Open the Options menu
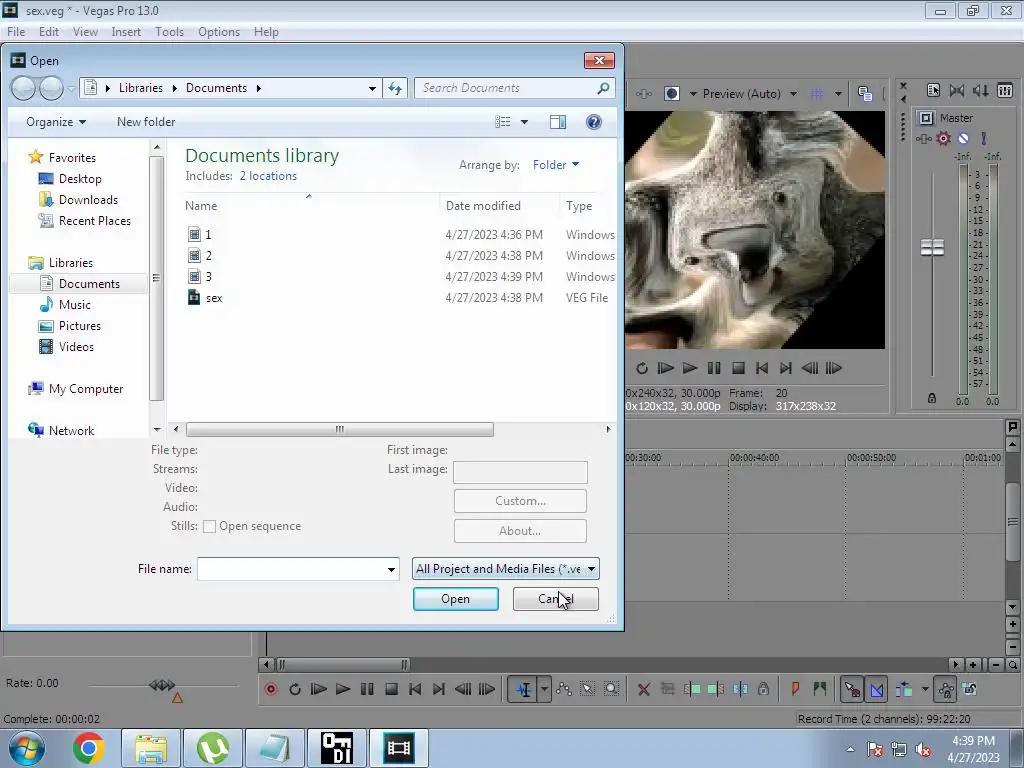Screen dimensions: 1024x768 pos(219,32)
